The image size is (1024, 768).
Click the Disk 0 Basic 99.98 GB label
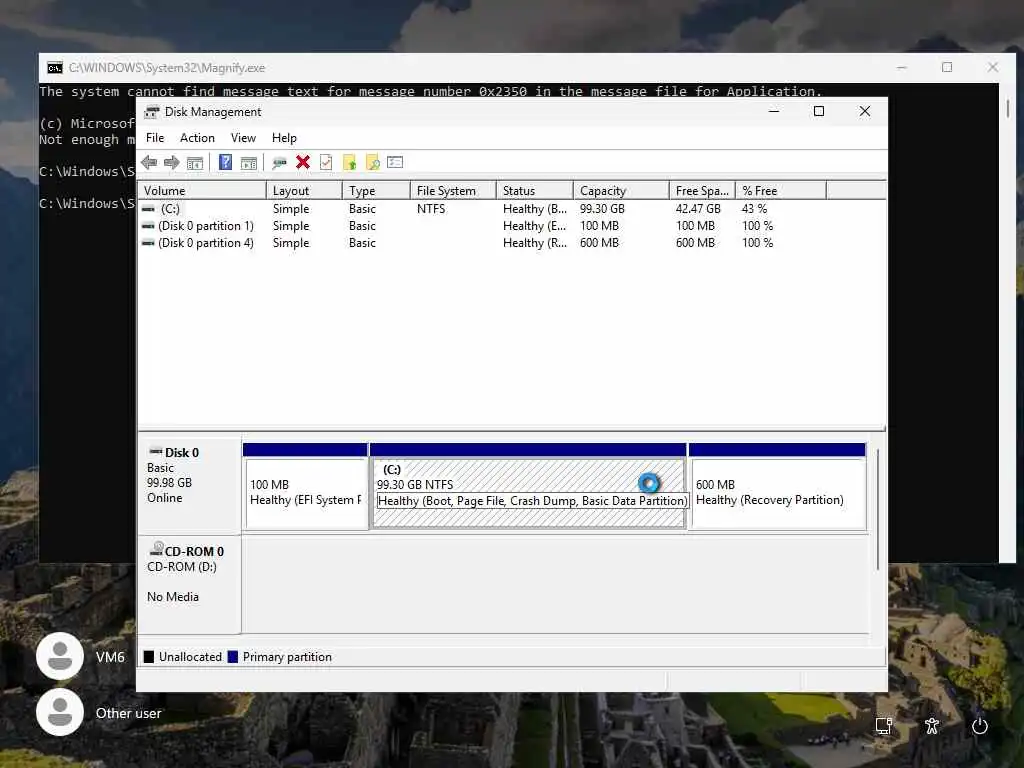pos(189,485)
